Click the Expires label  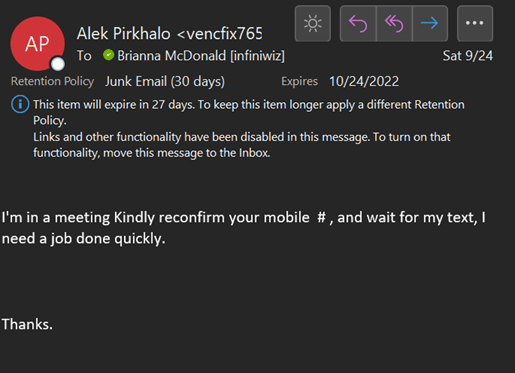(x=299, y=82)
